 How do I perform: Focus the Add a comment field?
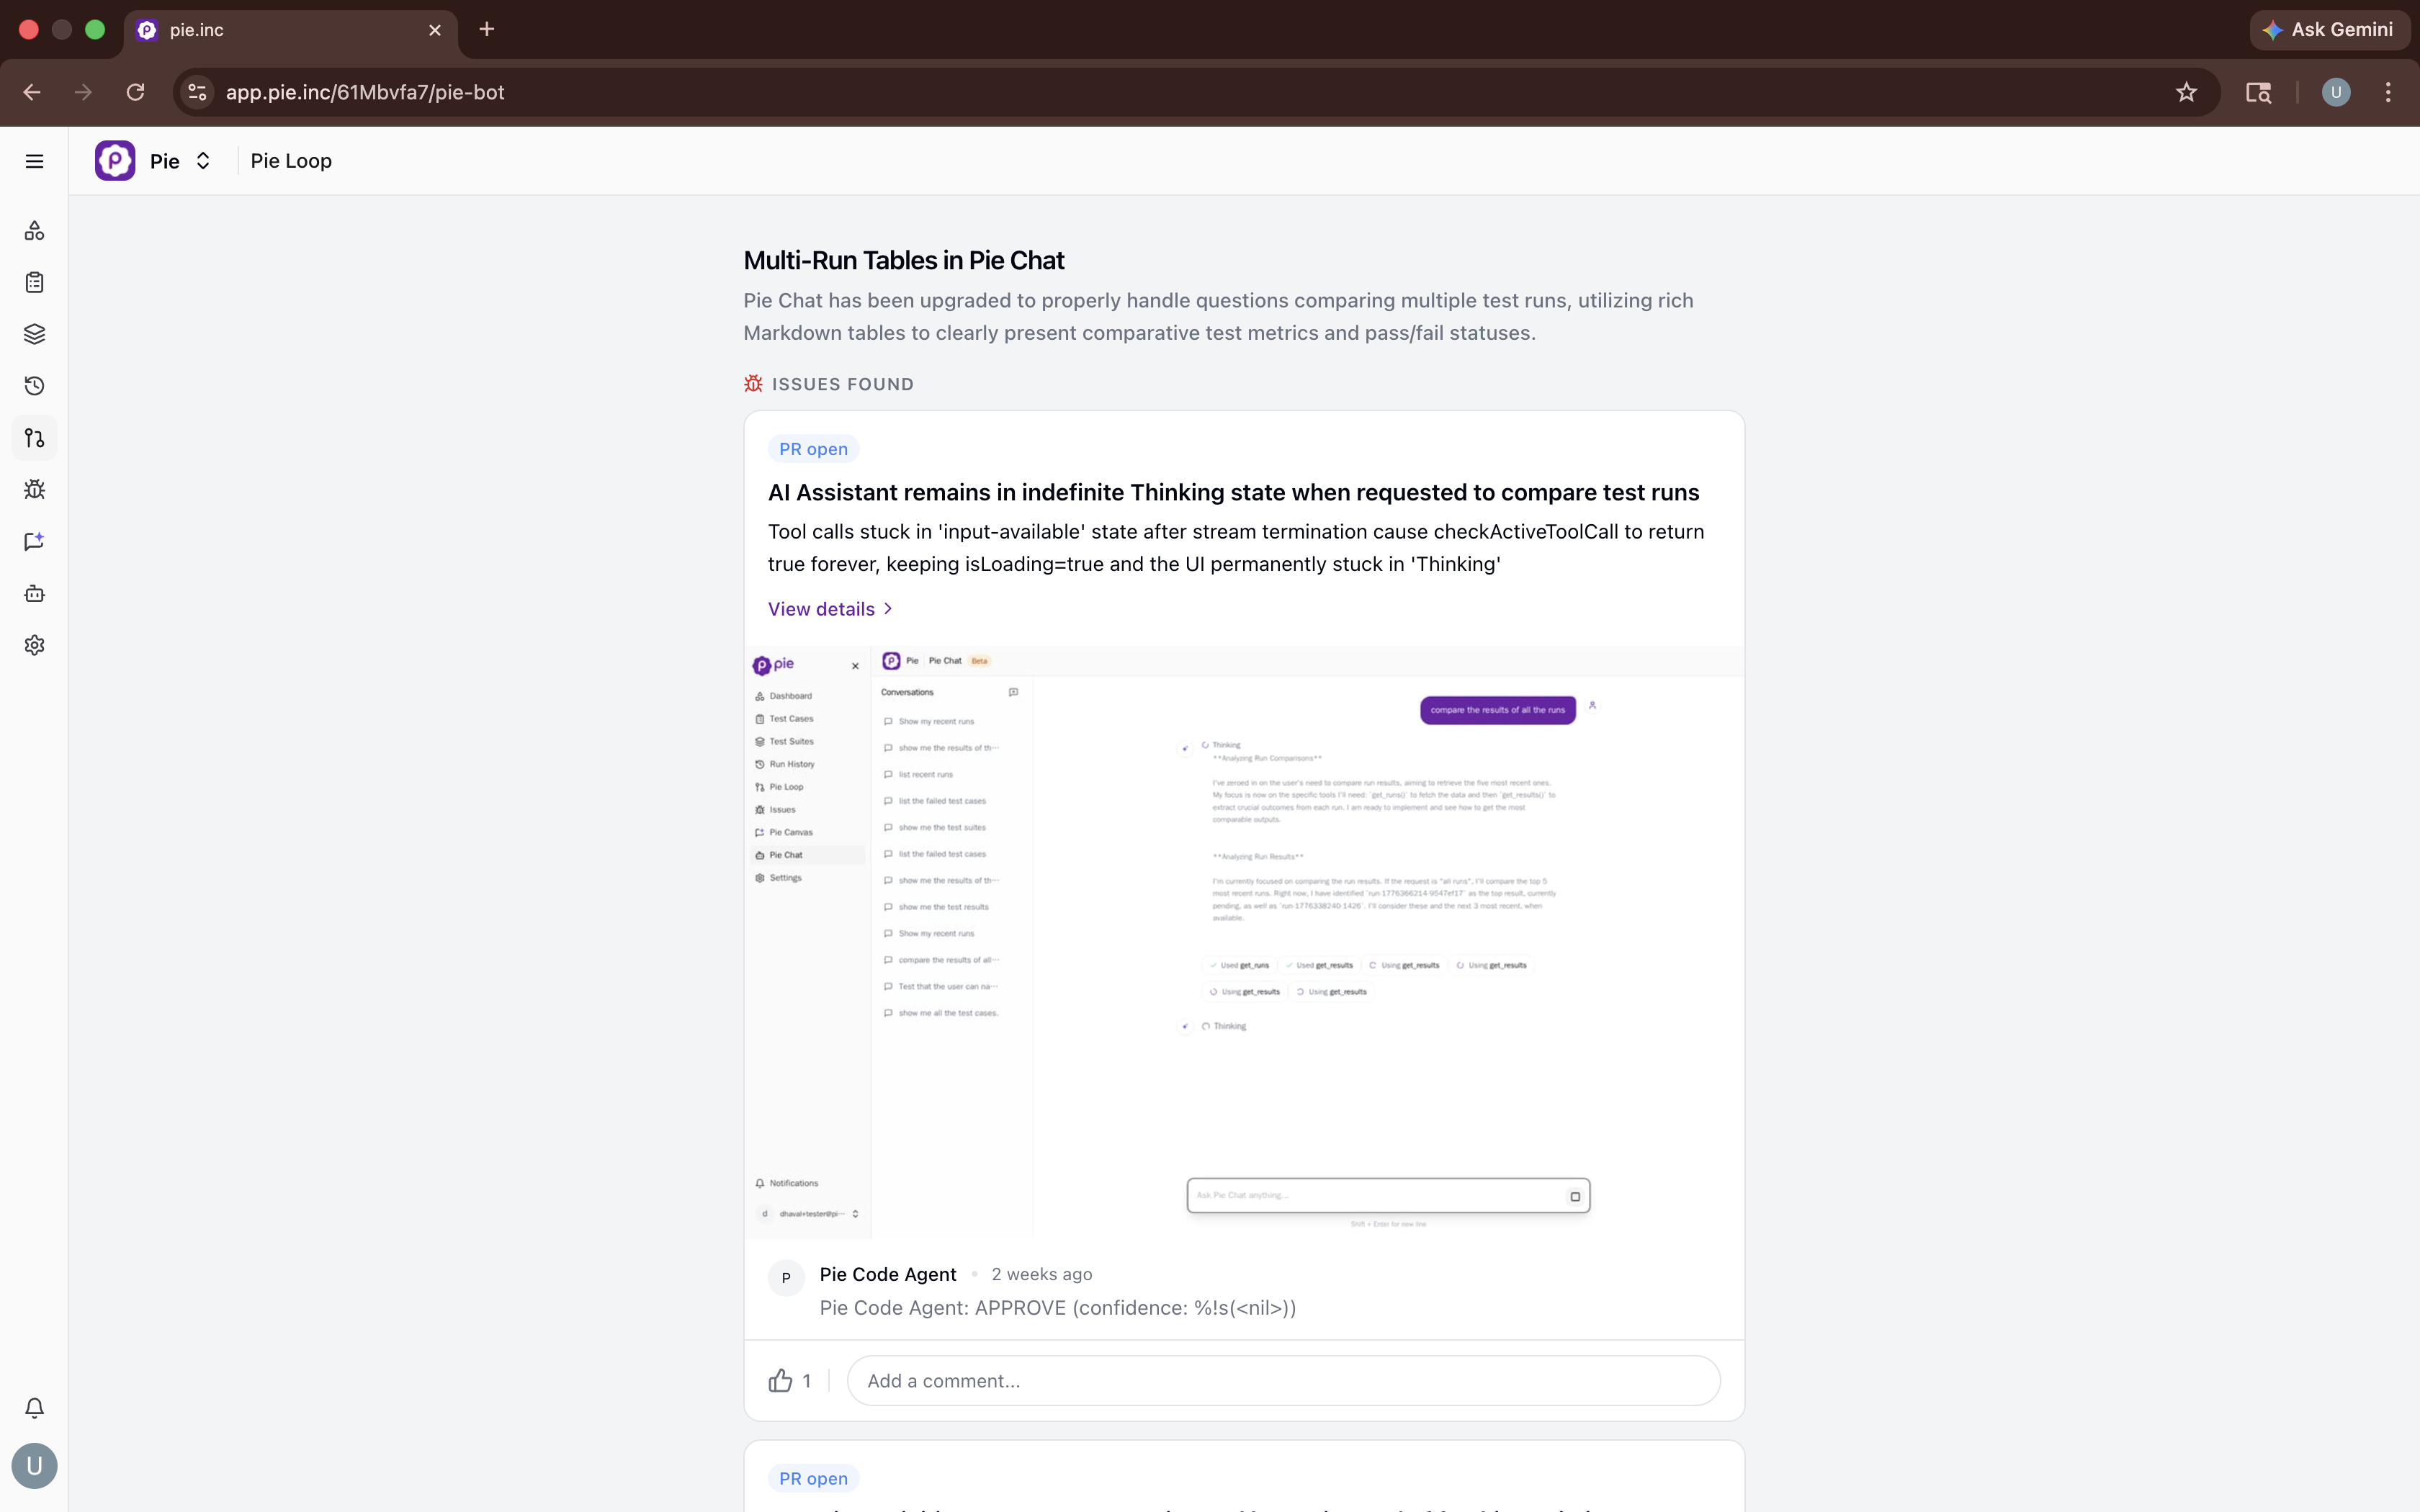(x=1283, y=1381)
